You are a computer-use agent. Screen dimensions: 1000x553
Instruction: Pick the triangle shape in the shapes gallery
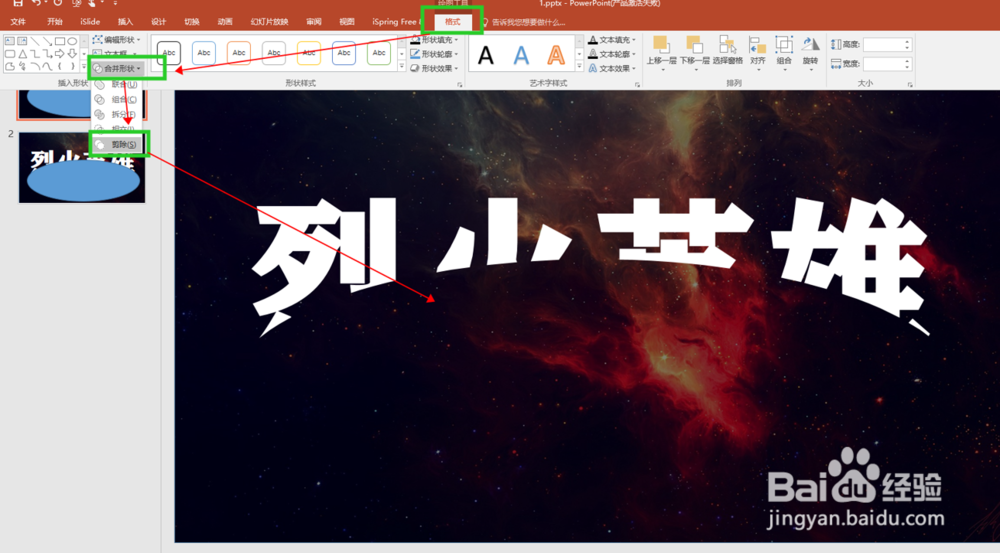click(x=22, y=54)
